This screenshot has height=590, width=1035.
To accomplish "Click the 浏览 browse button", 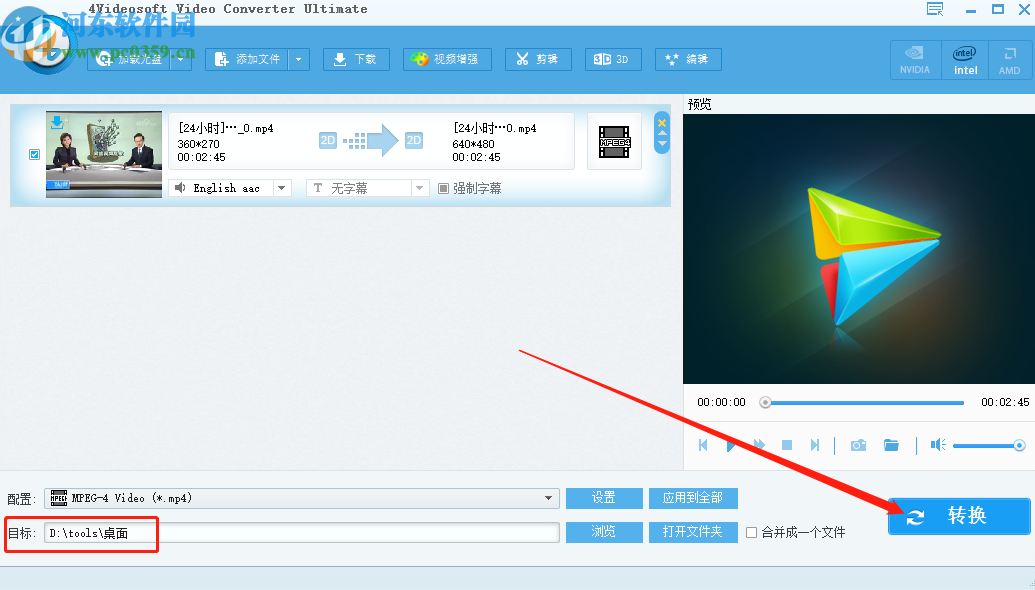I will click(x=604, y=532).
